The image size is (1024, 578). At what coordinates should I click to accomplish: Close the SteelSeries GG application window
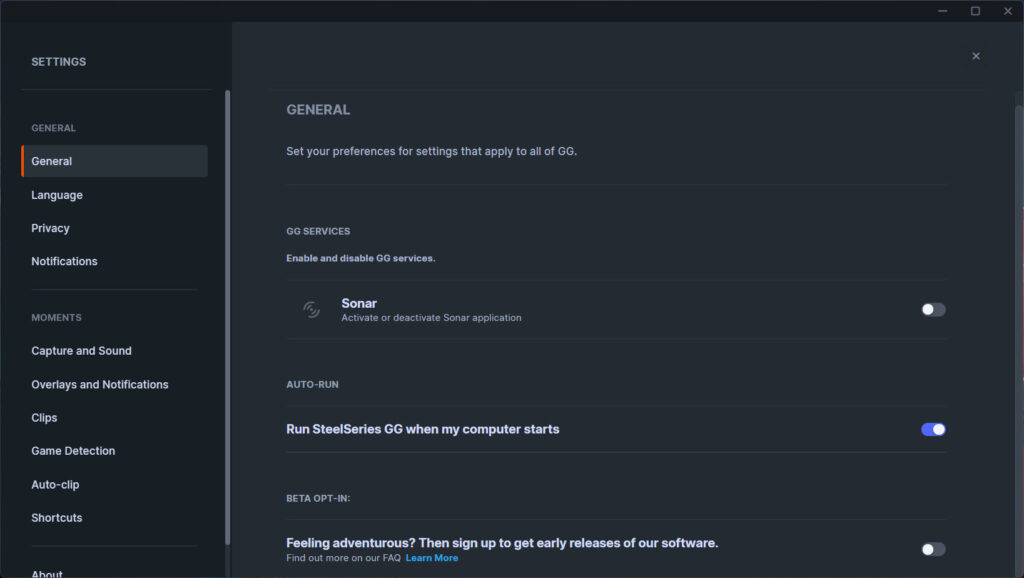click(1008, 11)
